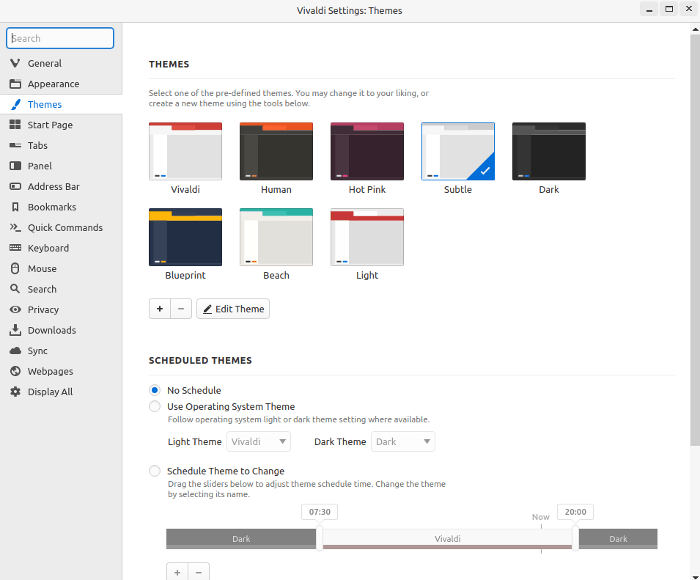This screenshot has width=700, height=580.
Task: Click the Mouse icon in sidebar
Action: [x=15, y=268]
